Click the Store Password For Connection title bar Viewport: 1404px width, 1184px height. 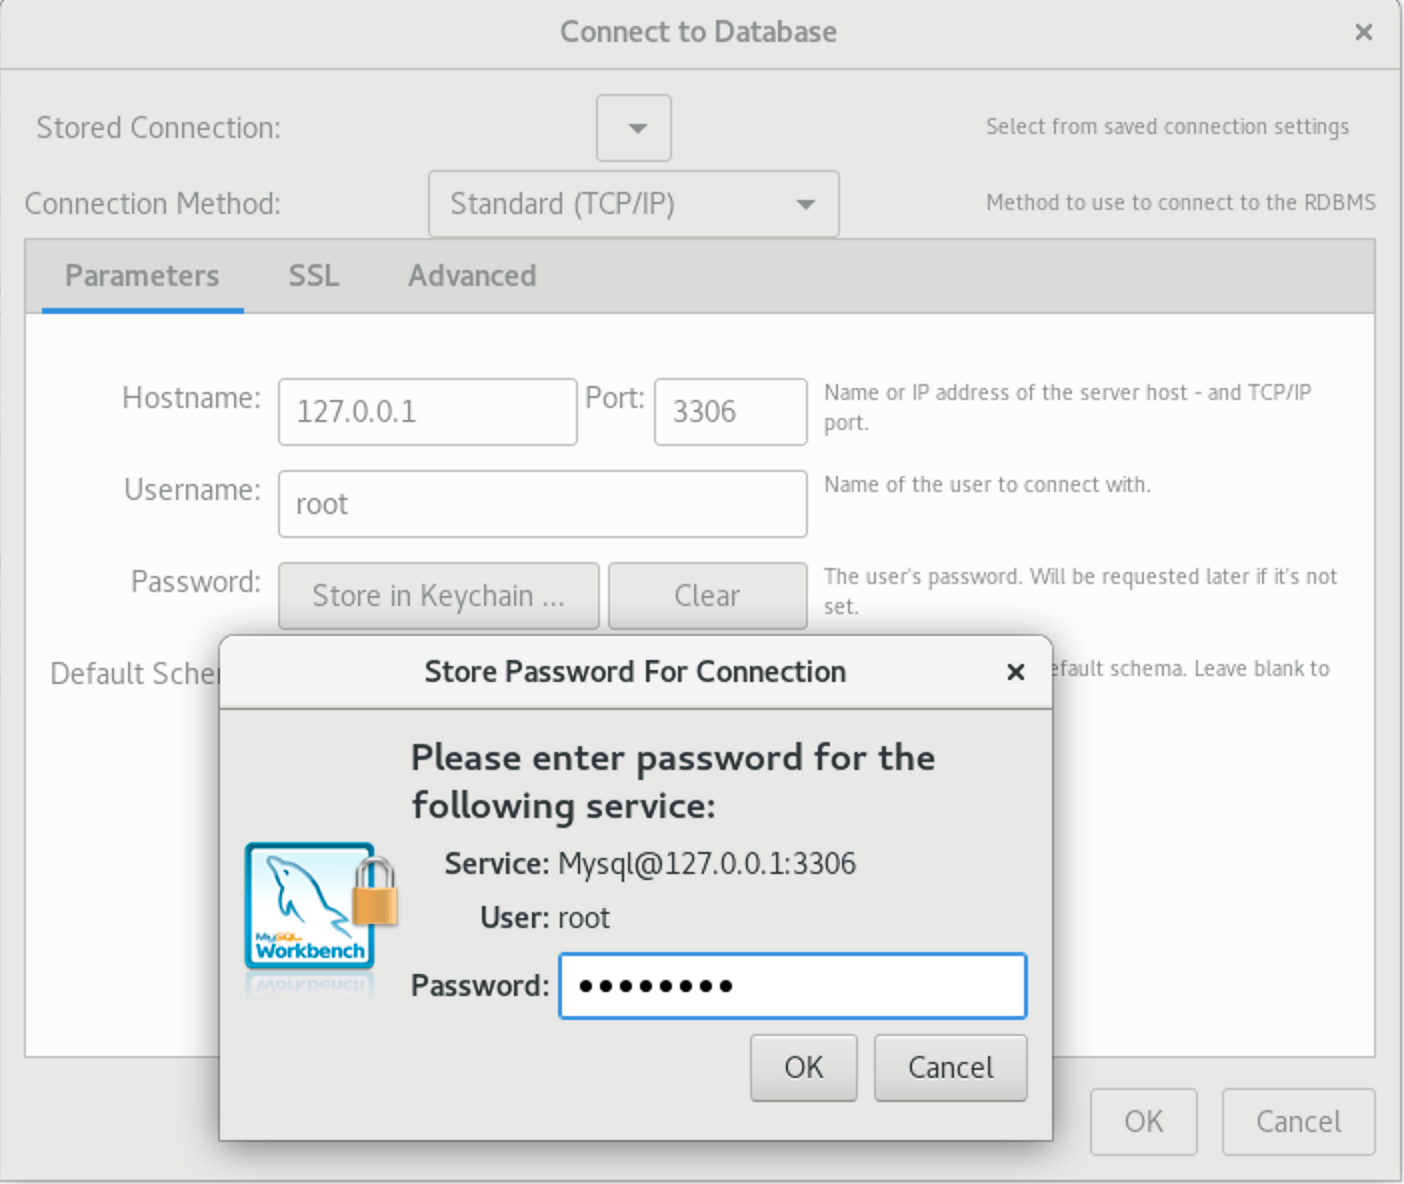click(x=636, y=672)
